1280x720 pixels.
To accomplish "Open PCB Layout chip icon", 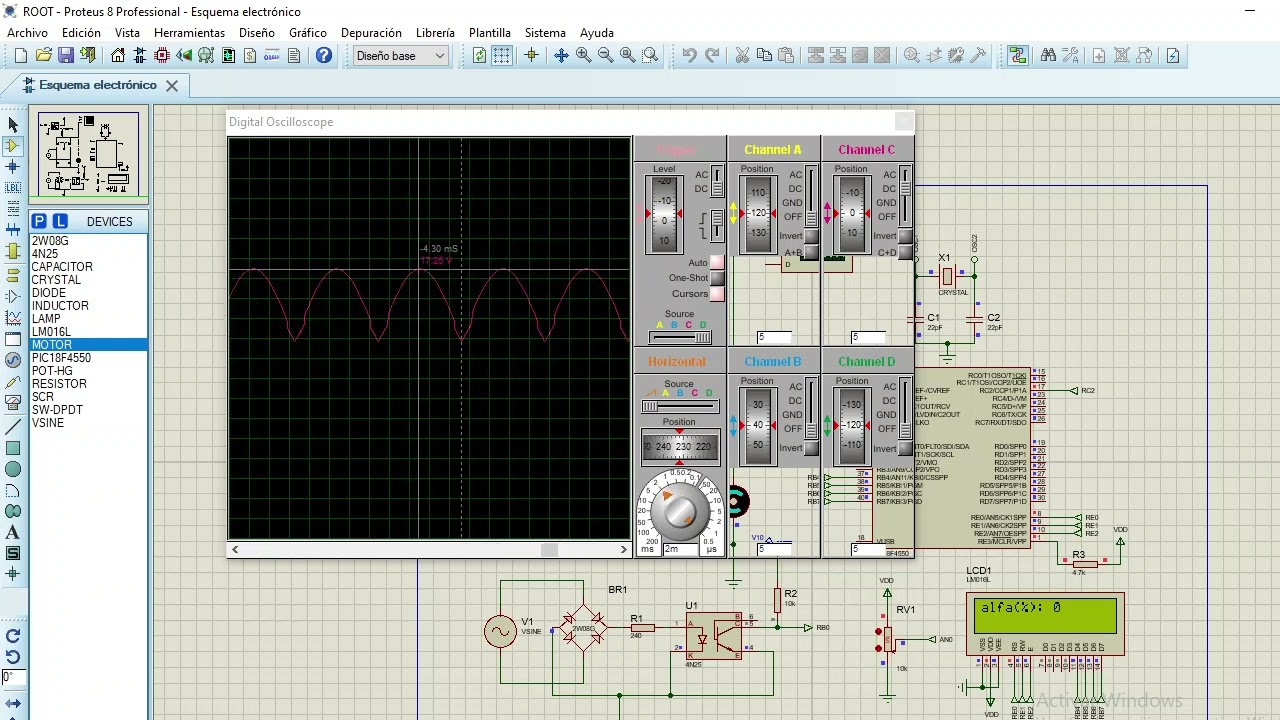I will click(162, 56).
